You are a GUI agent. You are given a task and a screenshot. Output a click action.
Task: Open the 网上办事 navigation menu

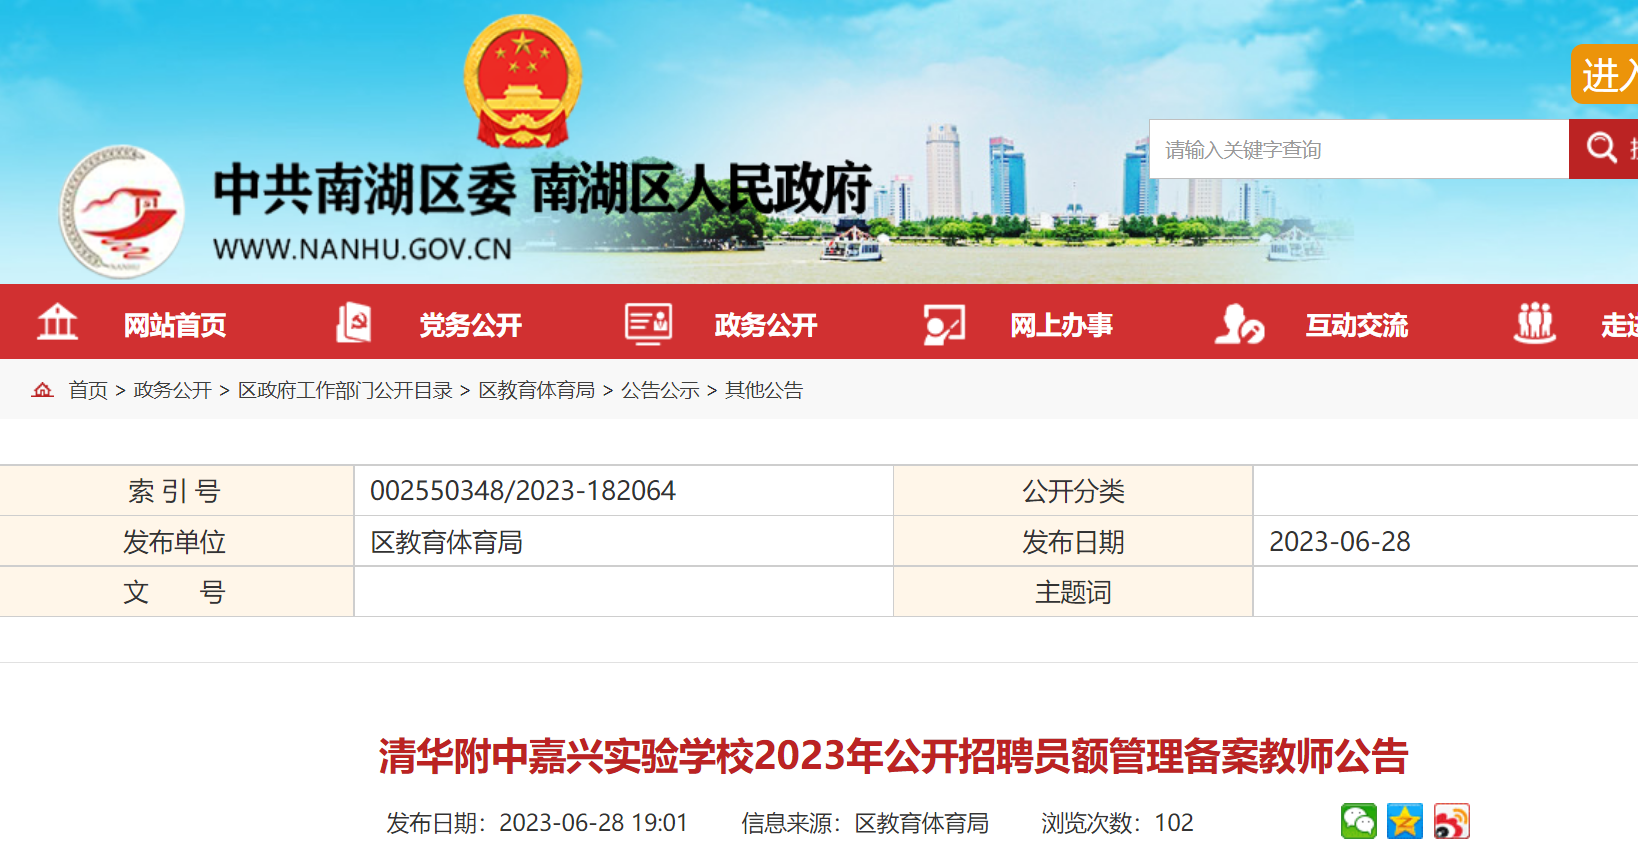[x=1061, y=325]
